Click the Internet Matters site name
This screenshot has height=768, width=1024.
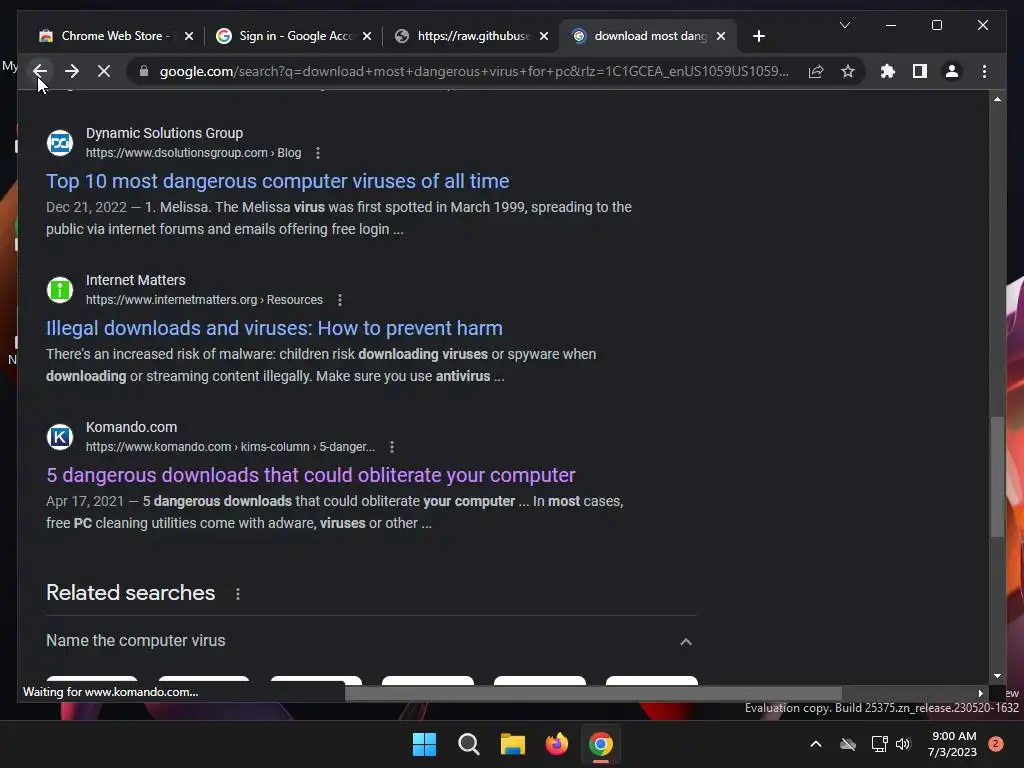pyautogui.click(x=136, y=280)
